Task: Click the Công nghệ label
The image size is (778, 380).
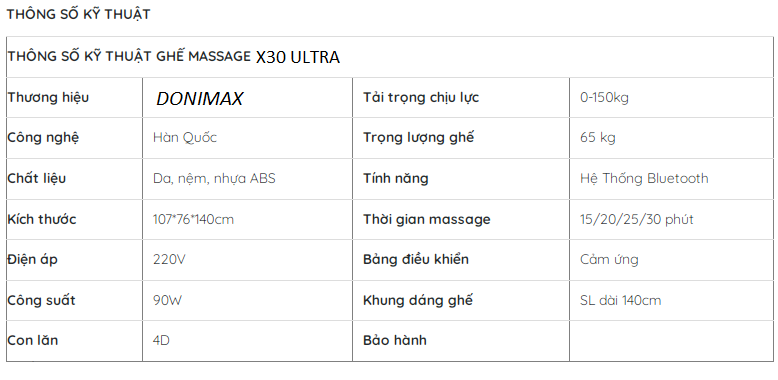Action: click(43, 138)
